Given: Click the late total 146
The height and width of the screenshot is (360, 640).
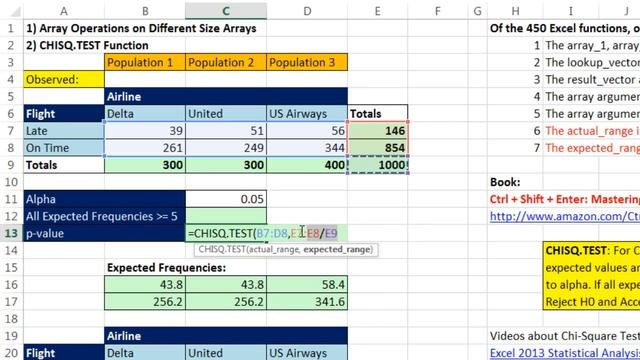Looking at the screenshot, I should 378,131.
